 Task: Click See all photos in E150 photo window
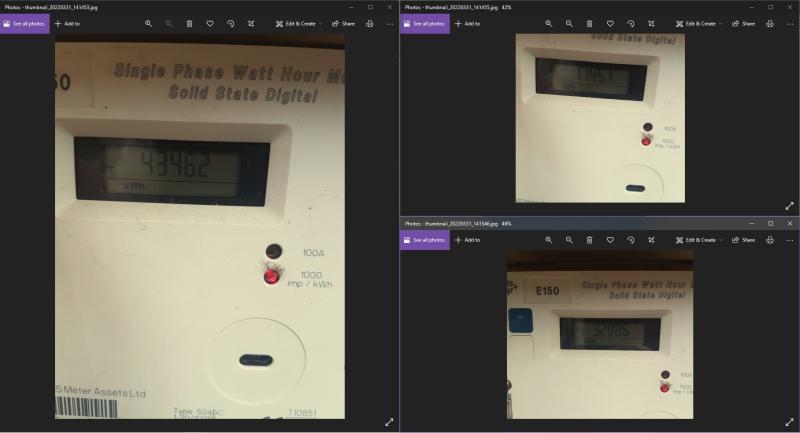425,240
